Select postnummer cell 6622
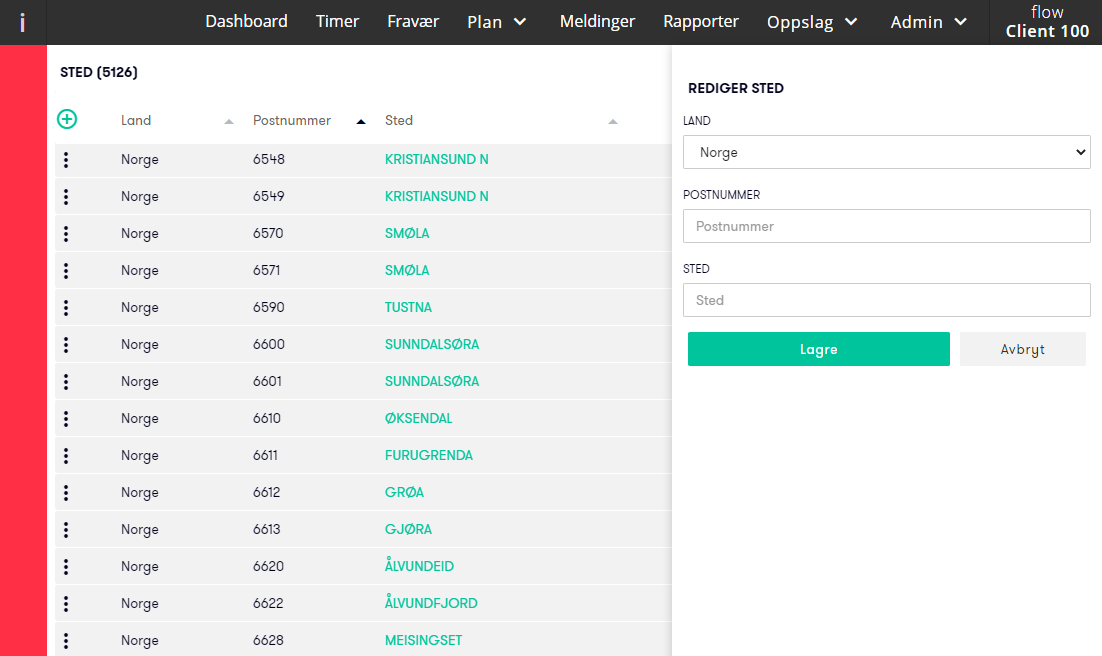 pos(268,603)
